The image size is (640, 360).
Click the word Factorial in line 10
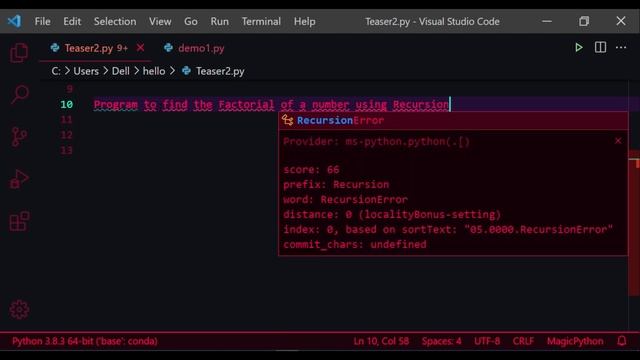246,104
